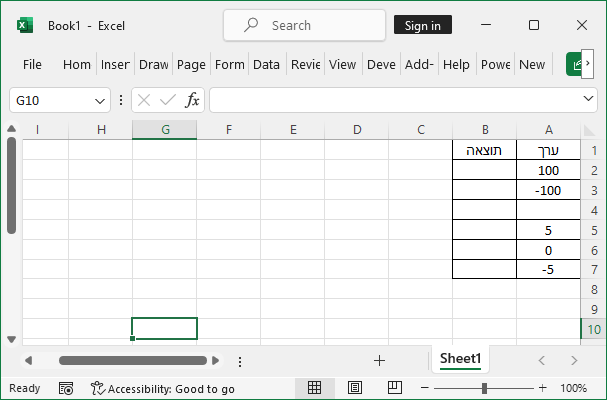Open the Name Box dropdown
The image size is (607, 400).
pyautogui.click(x=101, y=100)
